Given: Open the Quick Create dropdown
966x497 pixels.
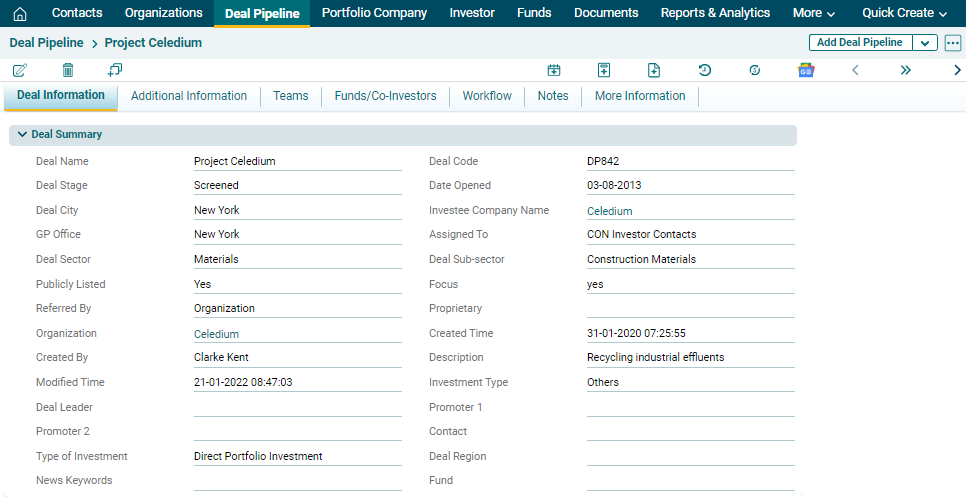Looking at the screenshot, I should [x=904, y=13].
